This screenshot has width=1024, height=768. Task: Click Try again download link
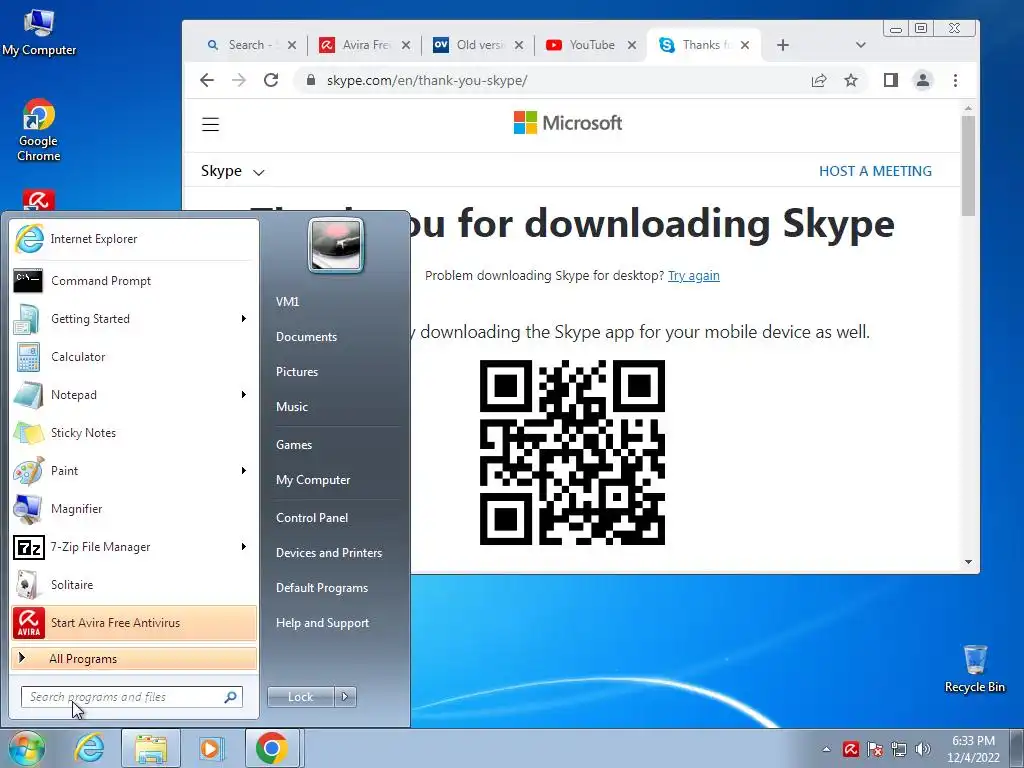point(694,276)
